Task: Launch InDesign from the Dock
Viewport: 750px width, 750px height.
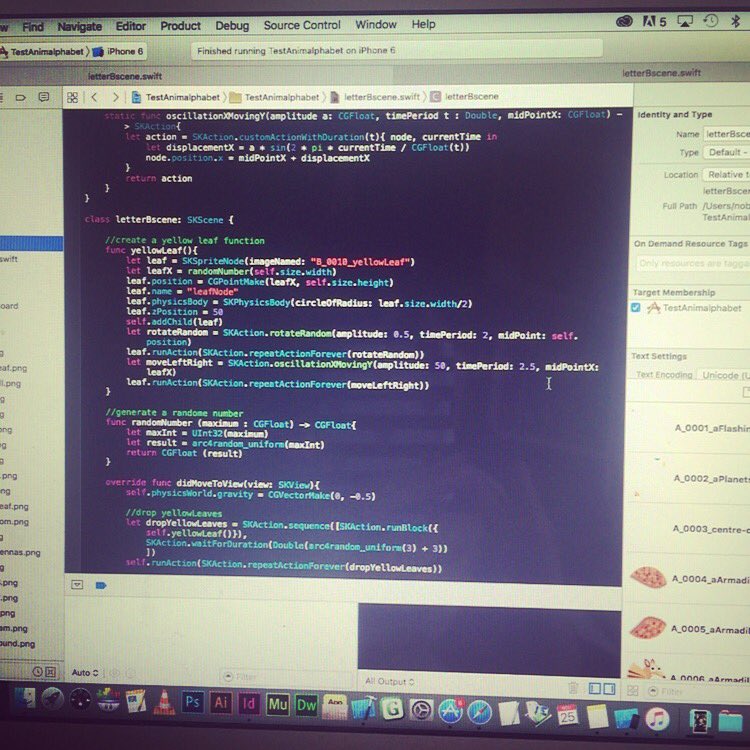Action: click(249, 704)
